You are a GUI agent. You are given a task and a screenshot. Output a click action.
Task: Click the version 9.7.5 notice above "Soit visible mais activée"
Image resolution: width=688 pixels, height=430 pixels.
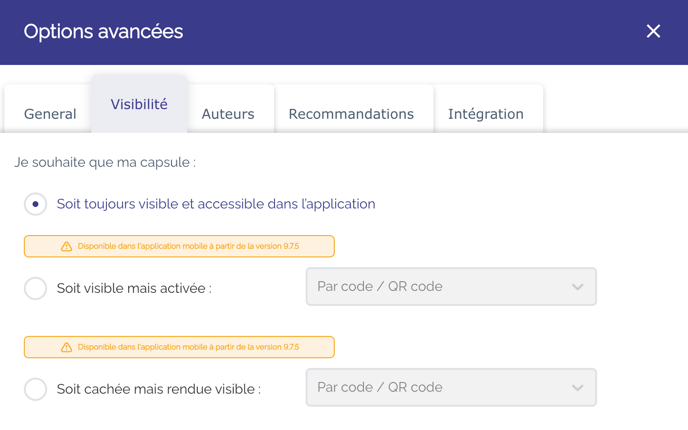[188, 246]
